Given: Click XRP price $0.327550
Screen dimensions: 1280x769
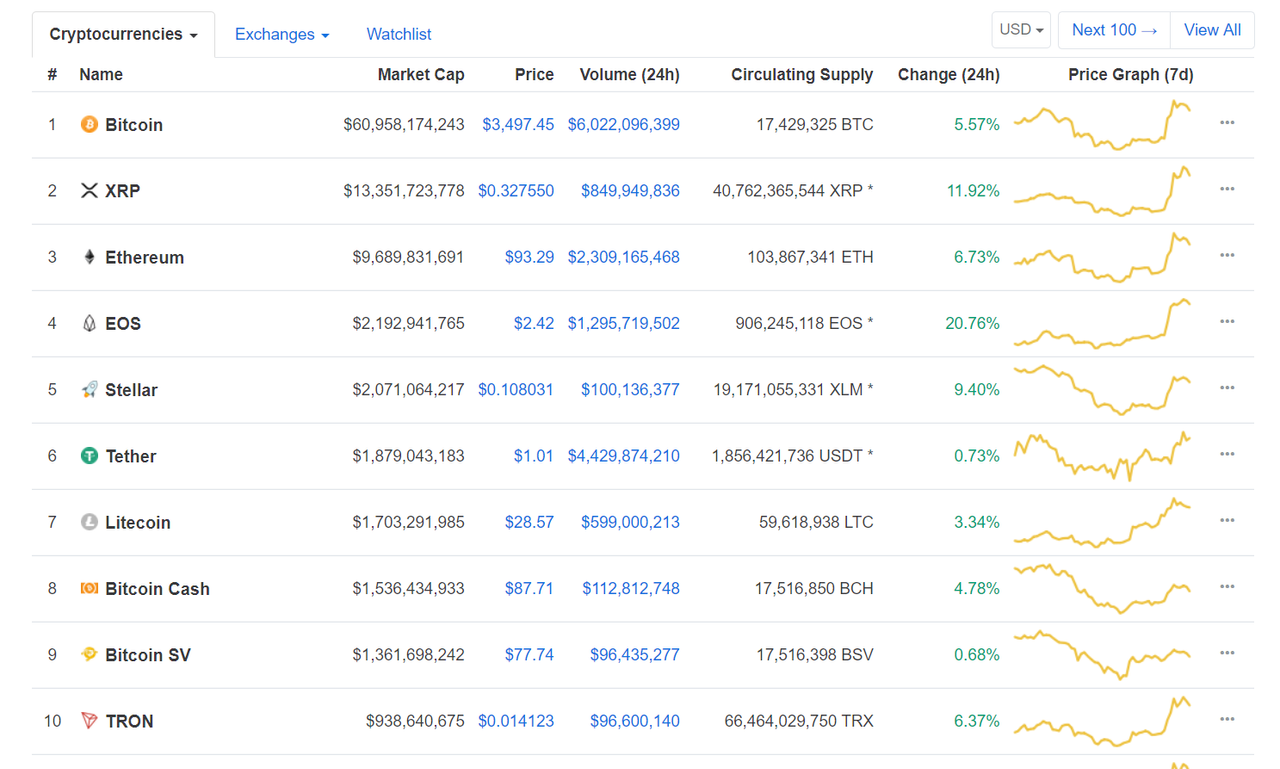Looking at the screenshot, I should 516,191.
